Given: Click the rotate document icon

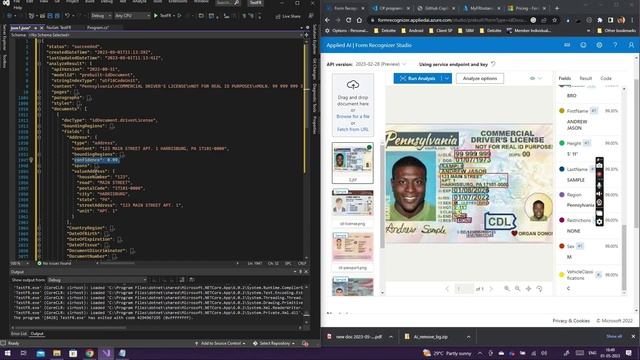Looking at the screenshot, I should coord(539,289).
